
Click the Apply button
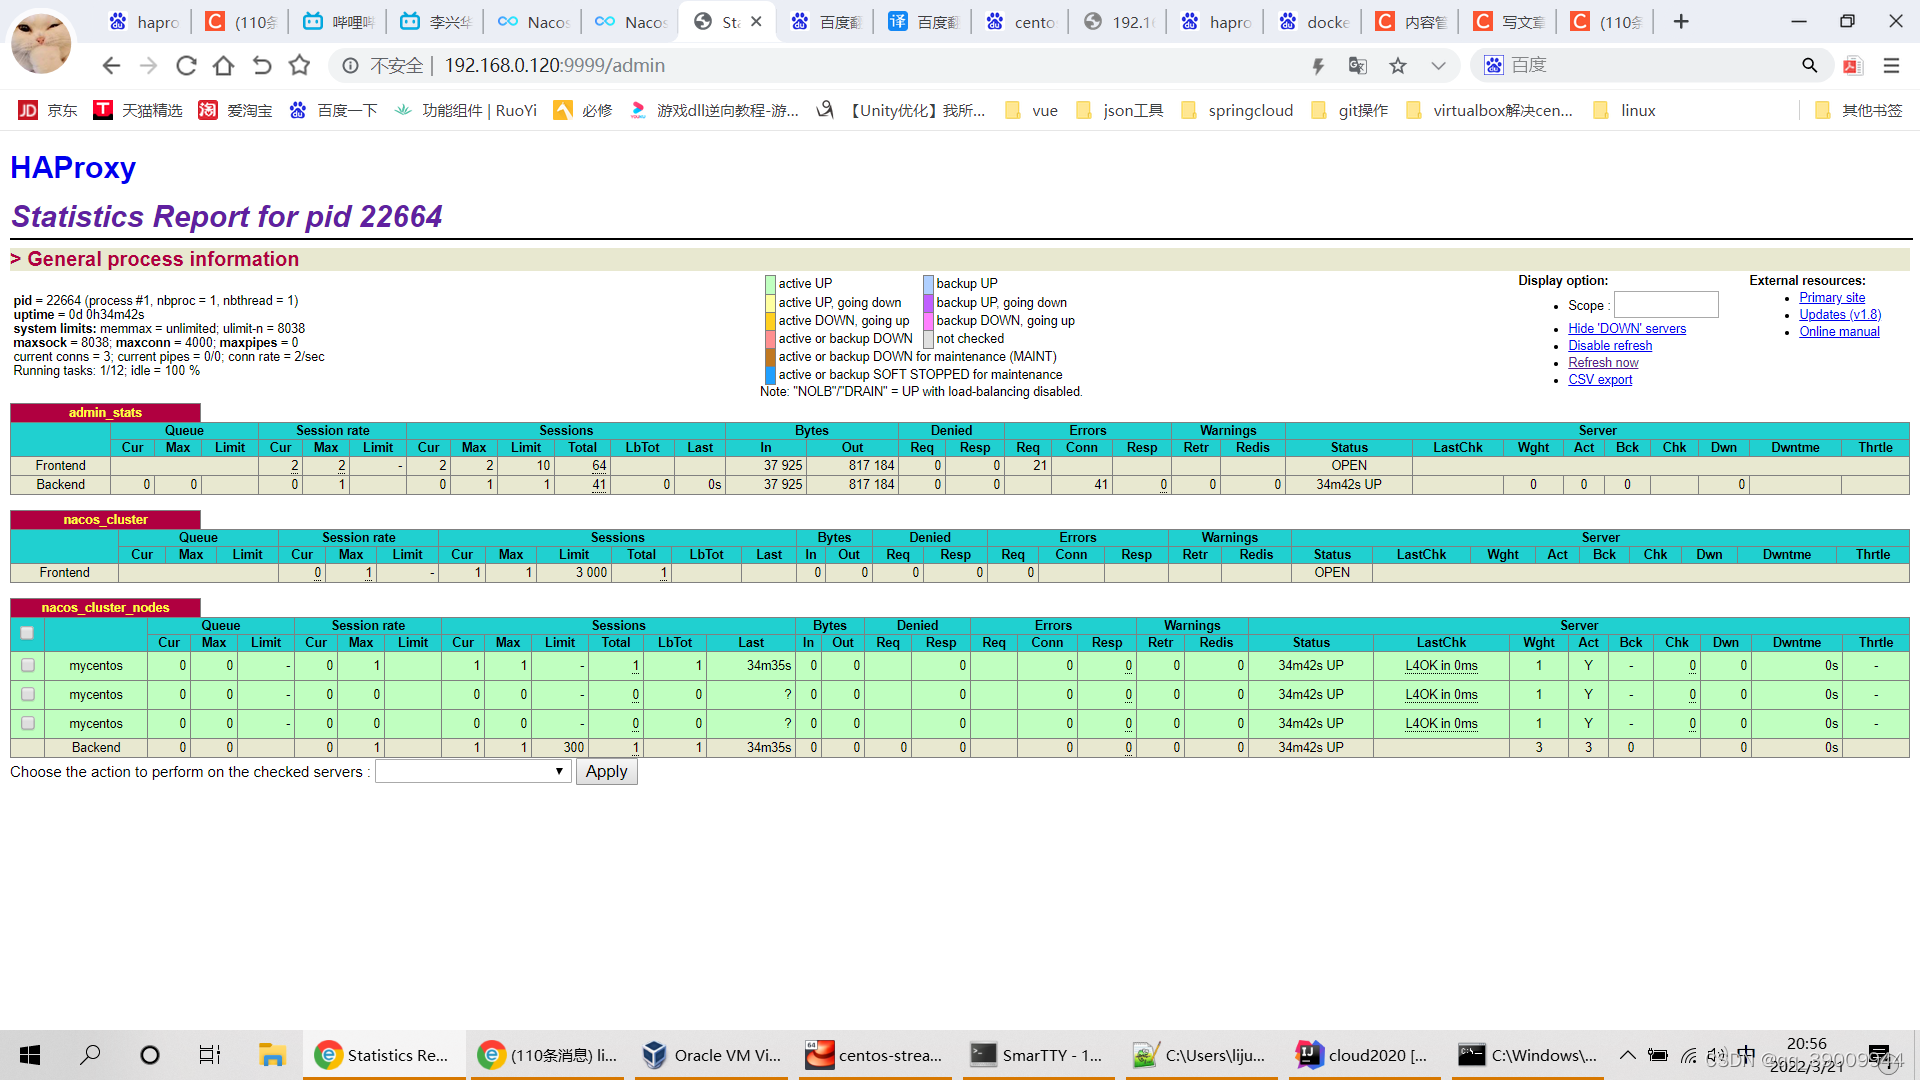click(606, 772)
